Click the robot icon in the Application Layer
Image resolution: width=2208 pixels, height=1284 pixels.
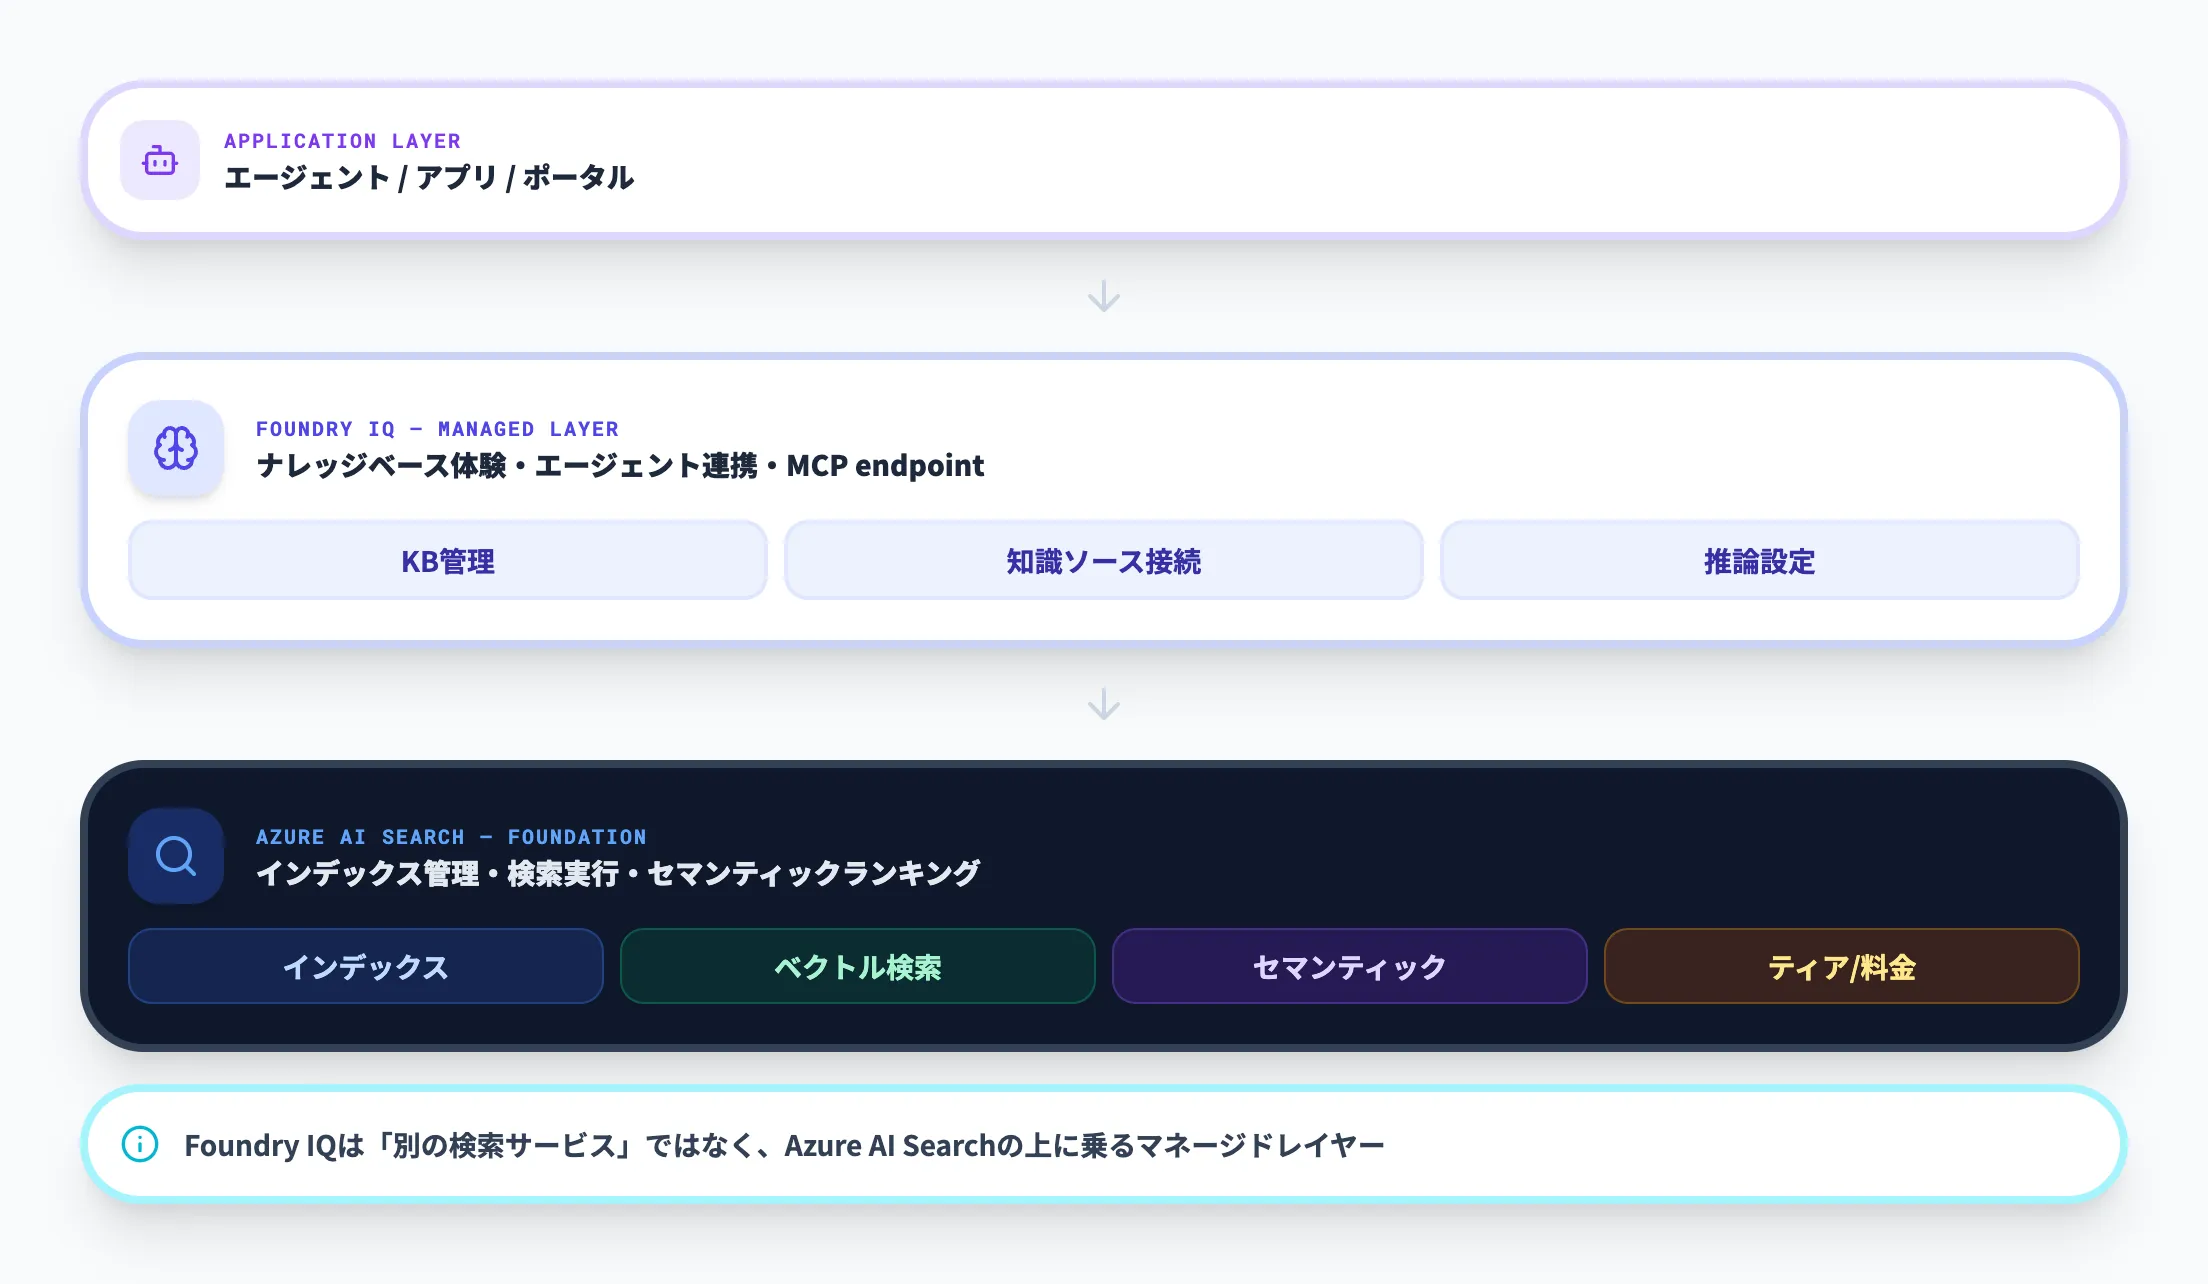160,160
